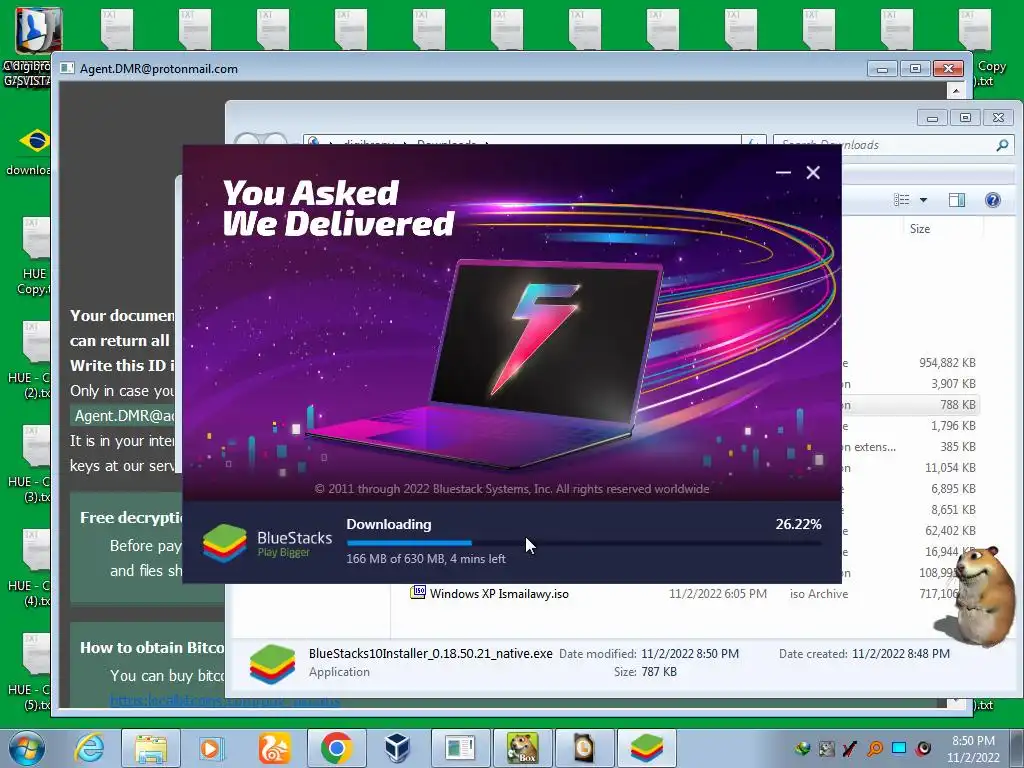
Task: Click the red checkmark tray icon
Action: click(x=850, y=748)
